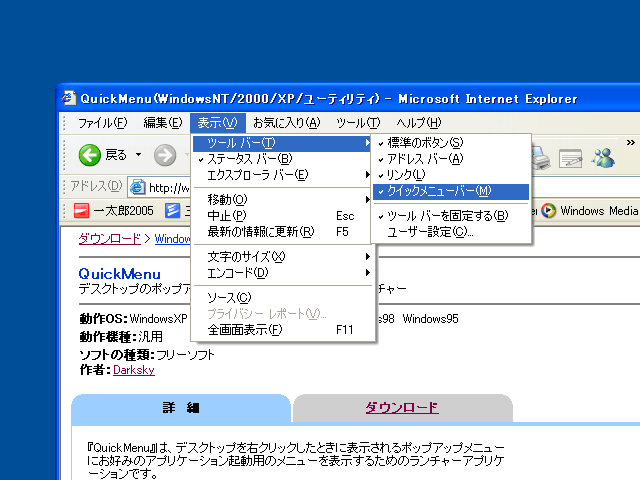
Task: Click the address URL field
Action: coord(168,187)
